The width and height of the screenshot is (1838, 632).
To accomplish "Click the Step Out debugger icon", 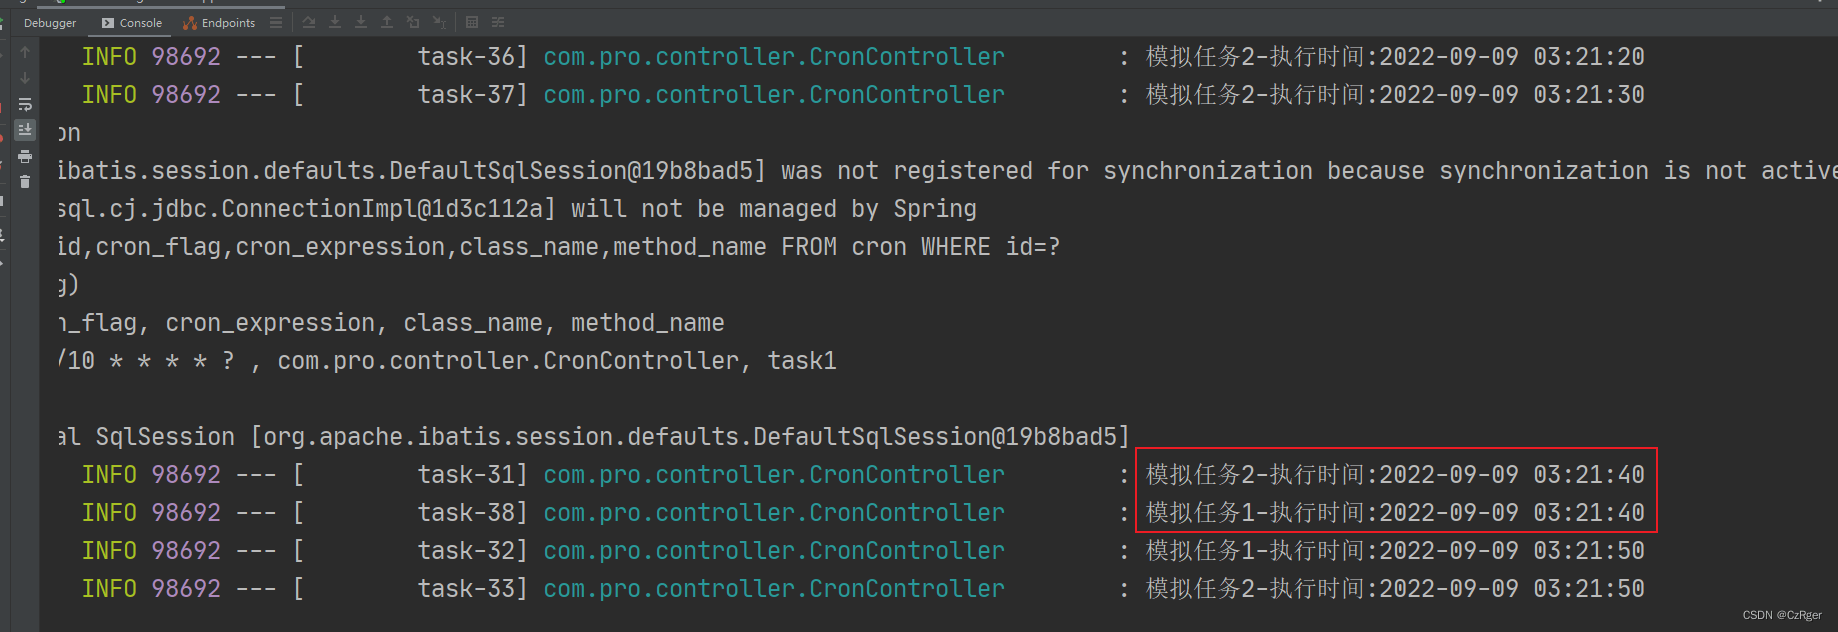I will (387, 22).
